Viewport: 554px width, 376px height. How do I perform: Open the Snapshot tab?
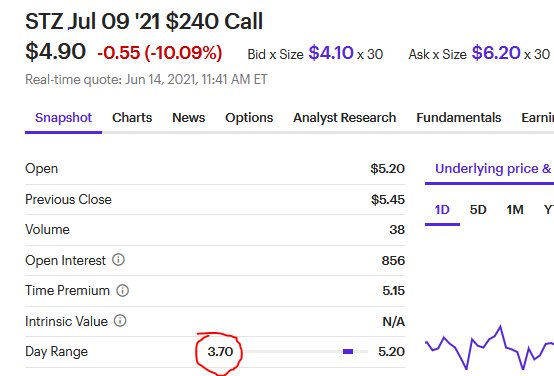click(64, 118)
